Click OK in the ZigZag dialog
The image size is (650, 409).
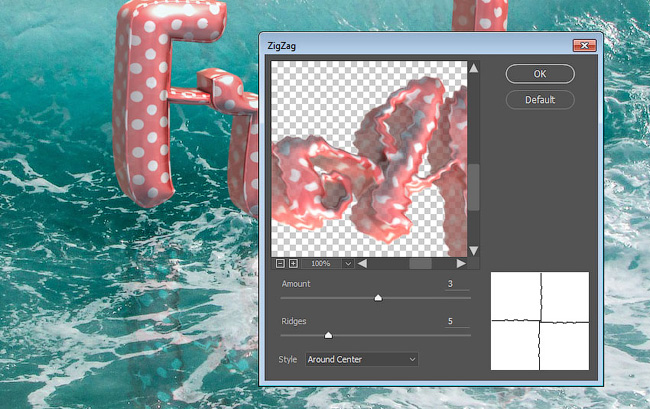coord(540,74)
